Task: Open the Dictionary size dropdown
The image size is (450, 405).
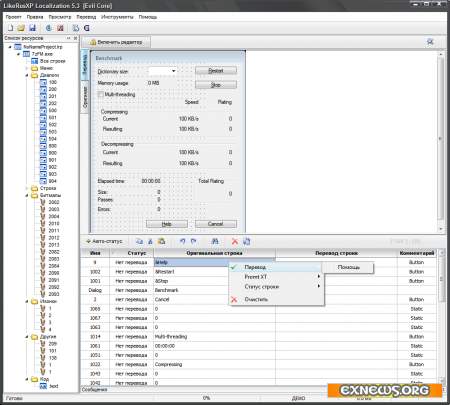Action: coord(174,71)
